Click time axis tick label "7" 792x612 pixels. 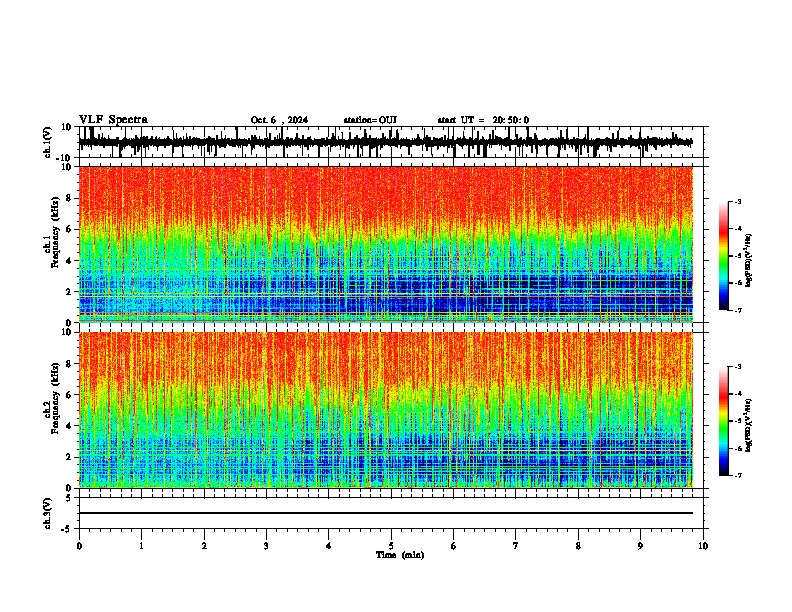pyautogui.click(x=516, y=545)
